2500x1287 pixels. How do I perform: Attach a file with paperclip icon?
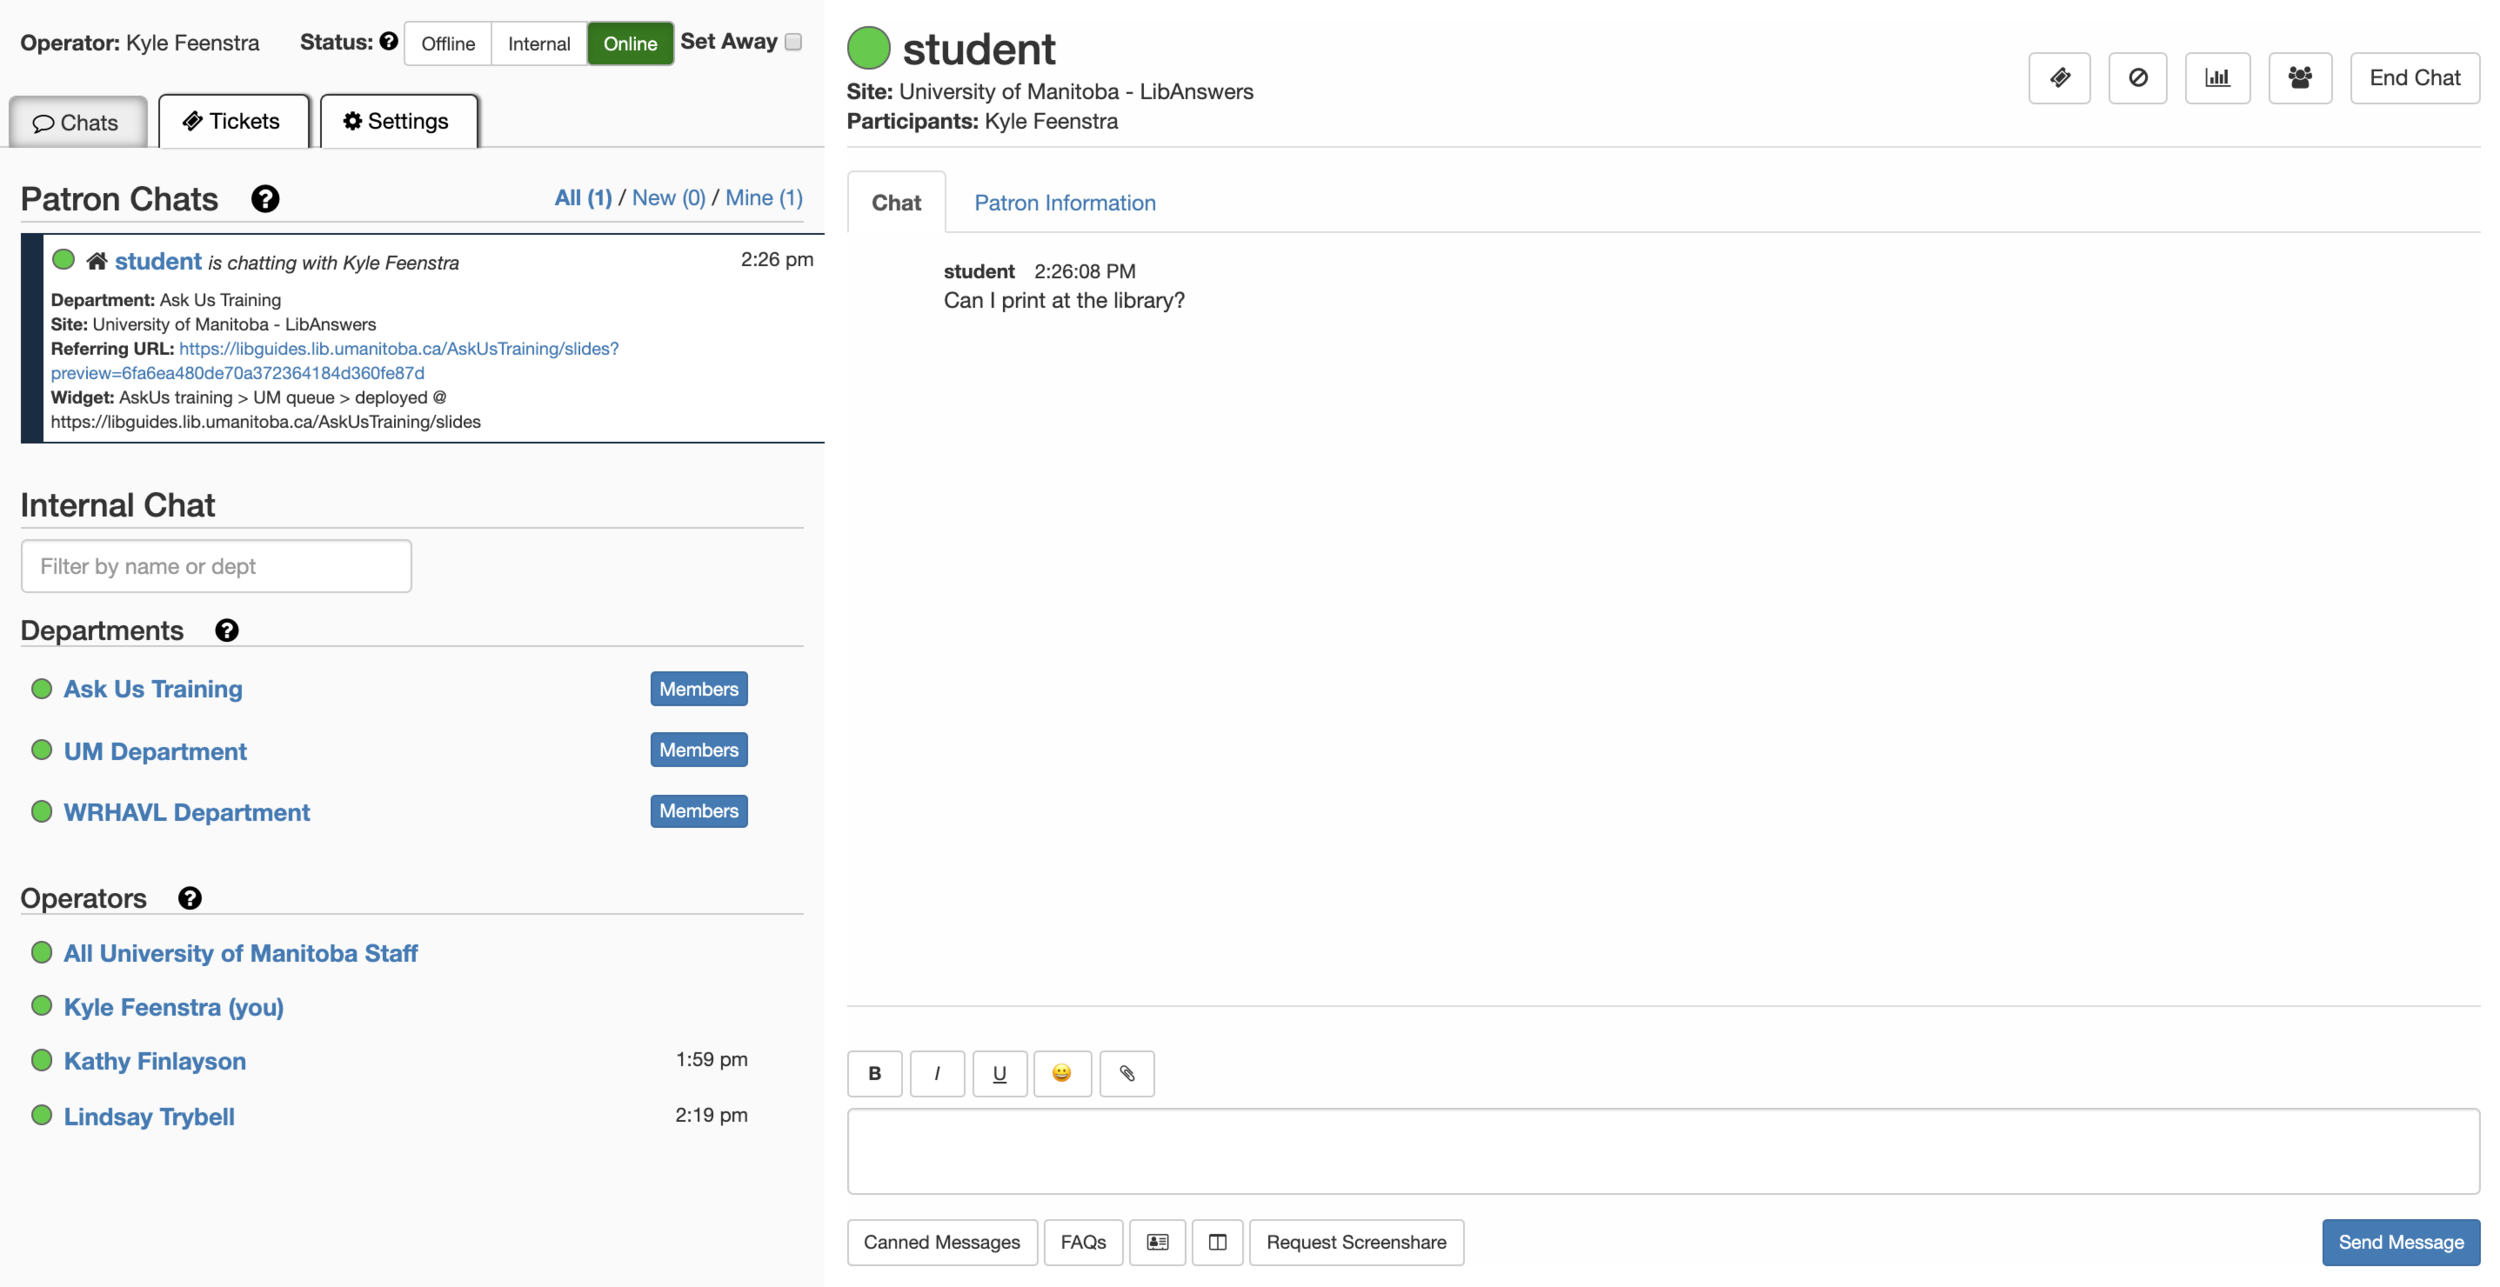click(1126, 1073)
